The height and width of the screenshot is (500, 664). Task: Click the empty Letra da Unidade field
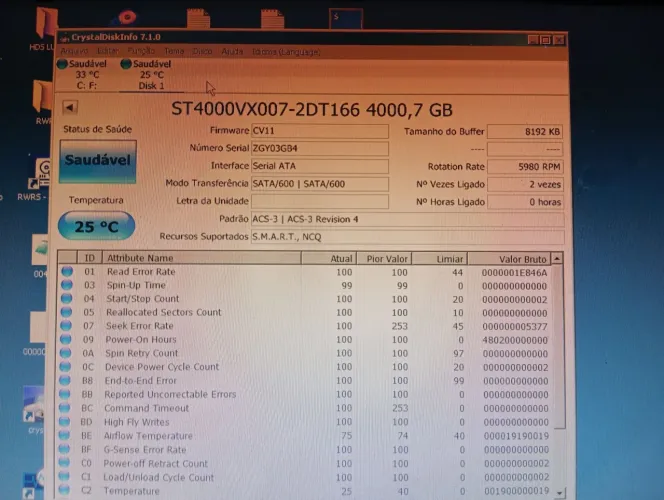(x=320, y=201)
